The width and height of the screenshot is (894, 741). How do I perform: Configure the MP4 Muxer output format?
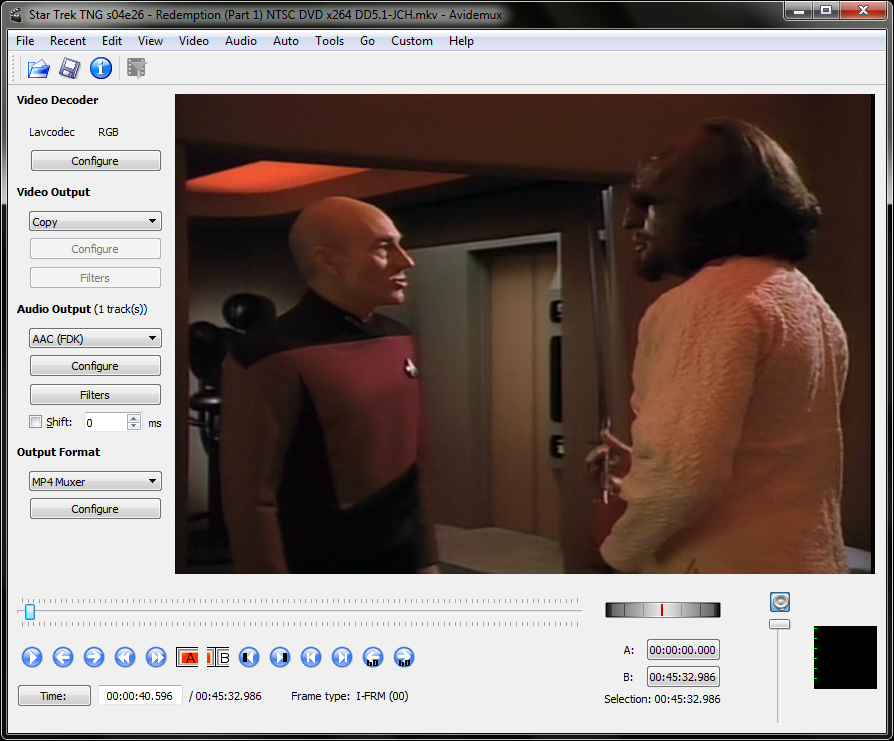tap(95, 508)
